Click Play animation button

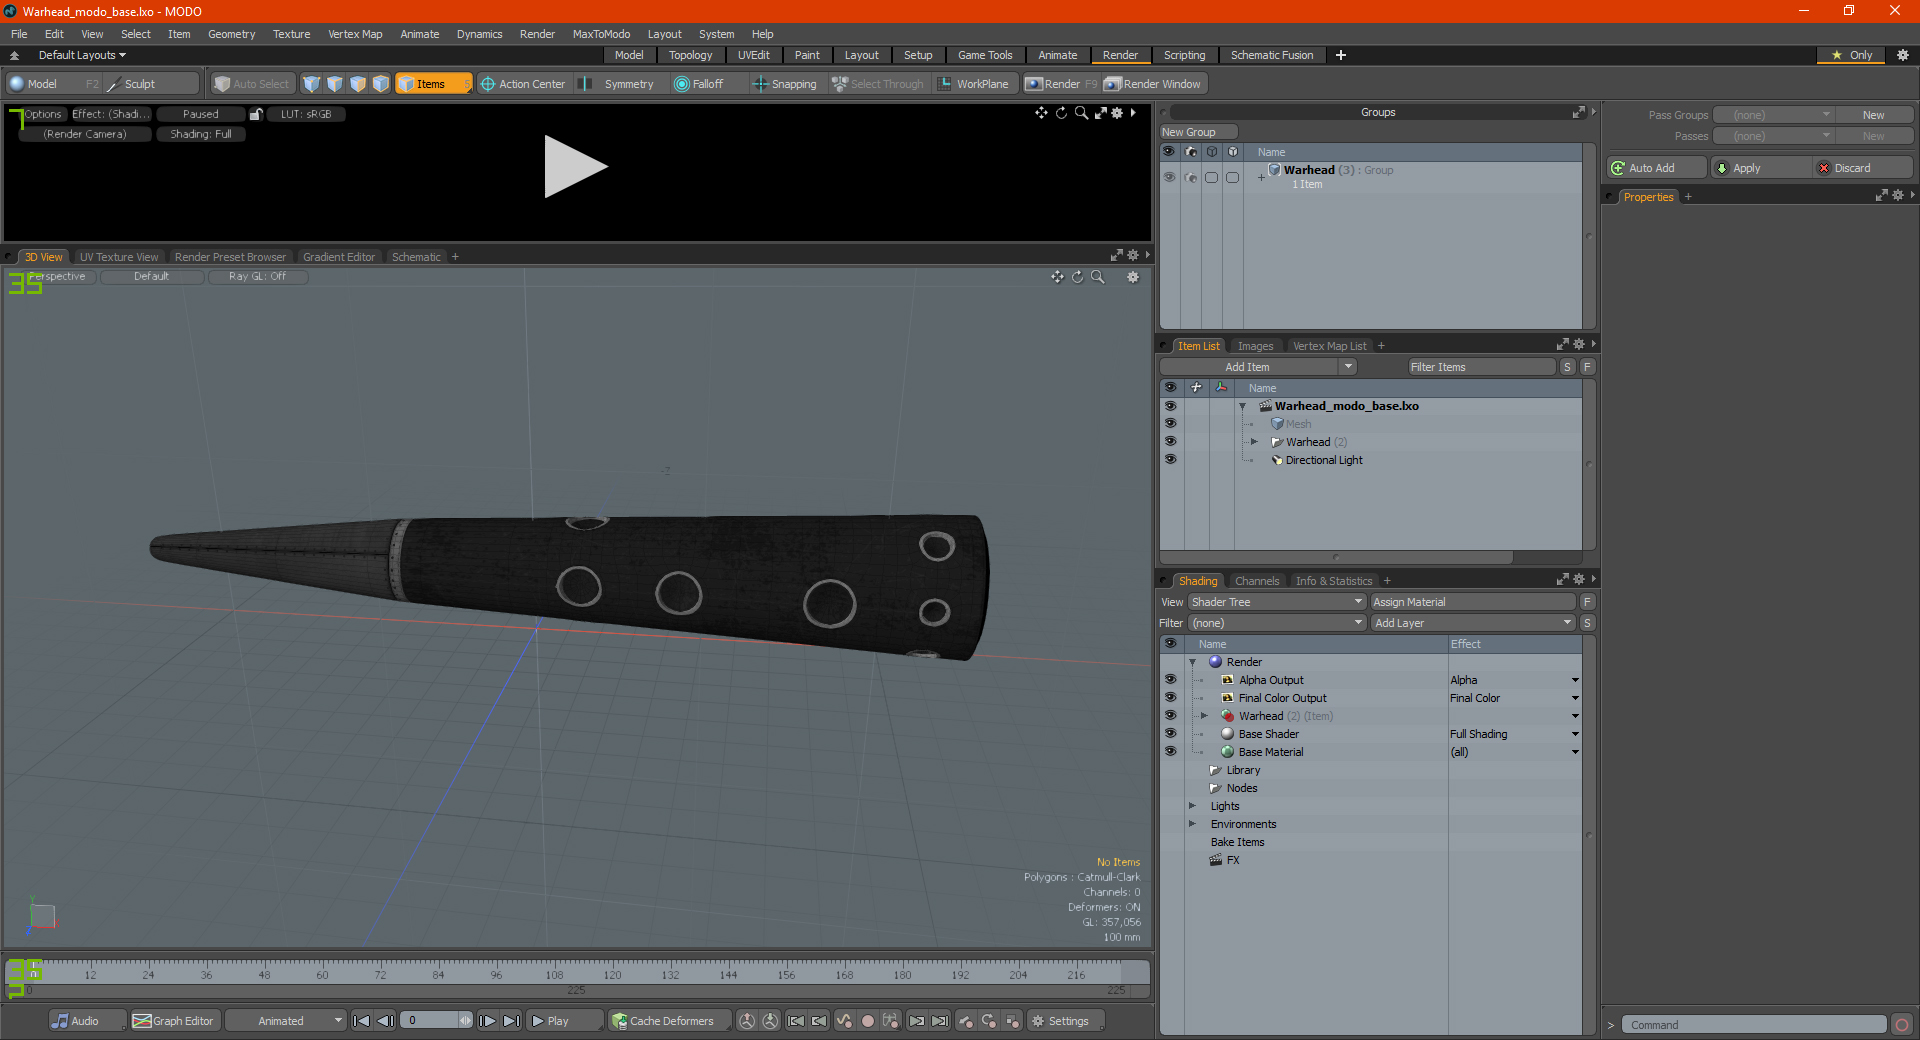point(565,1021)
